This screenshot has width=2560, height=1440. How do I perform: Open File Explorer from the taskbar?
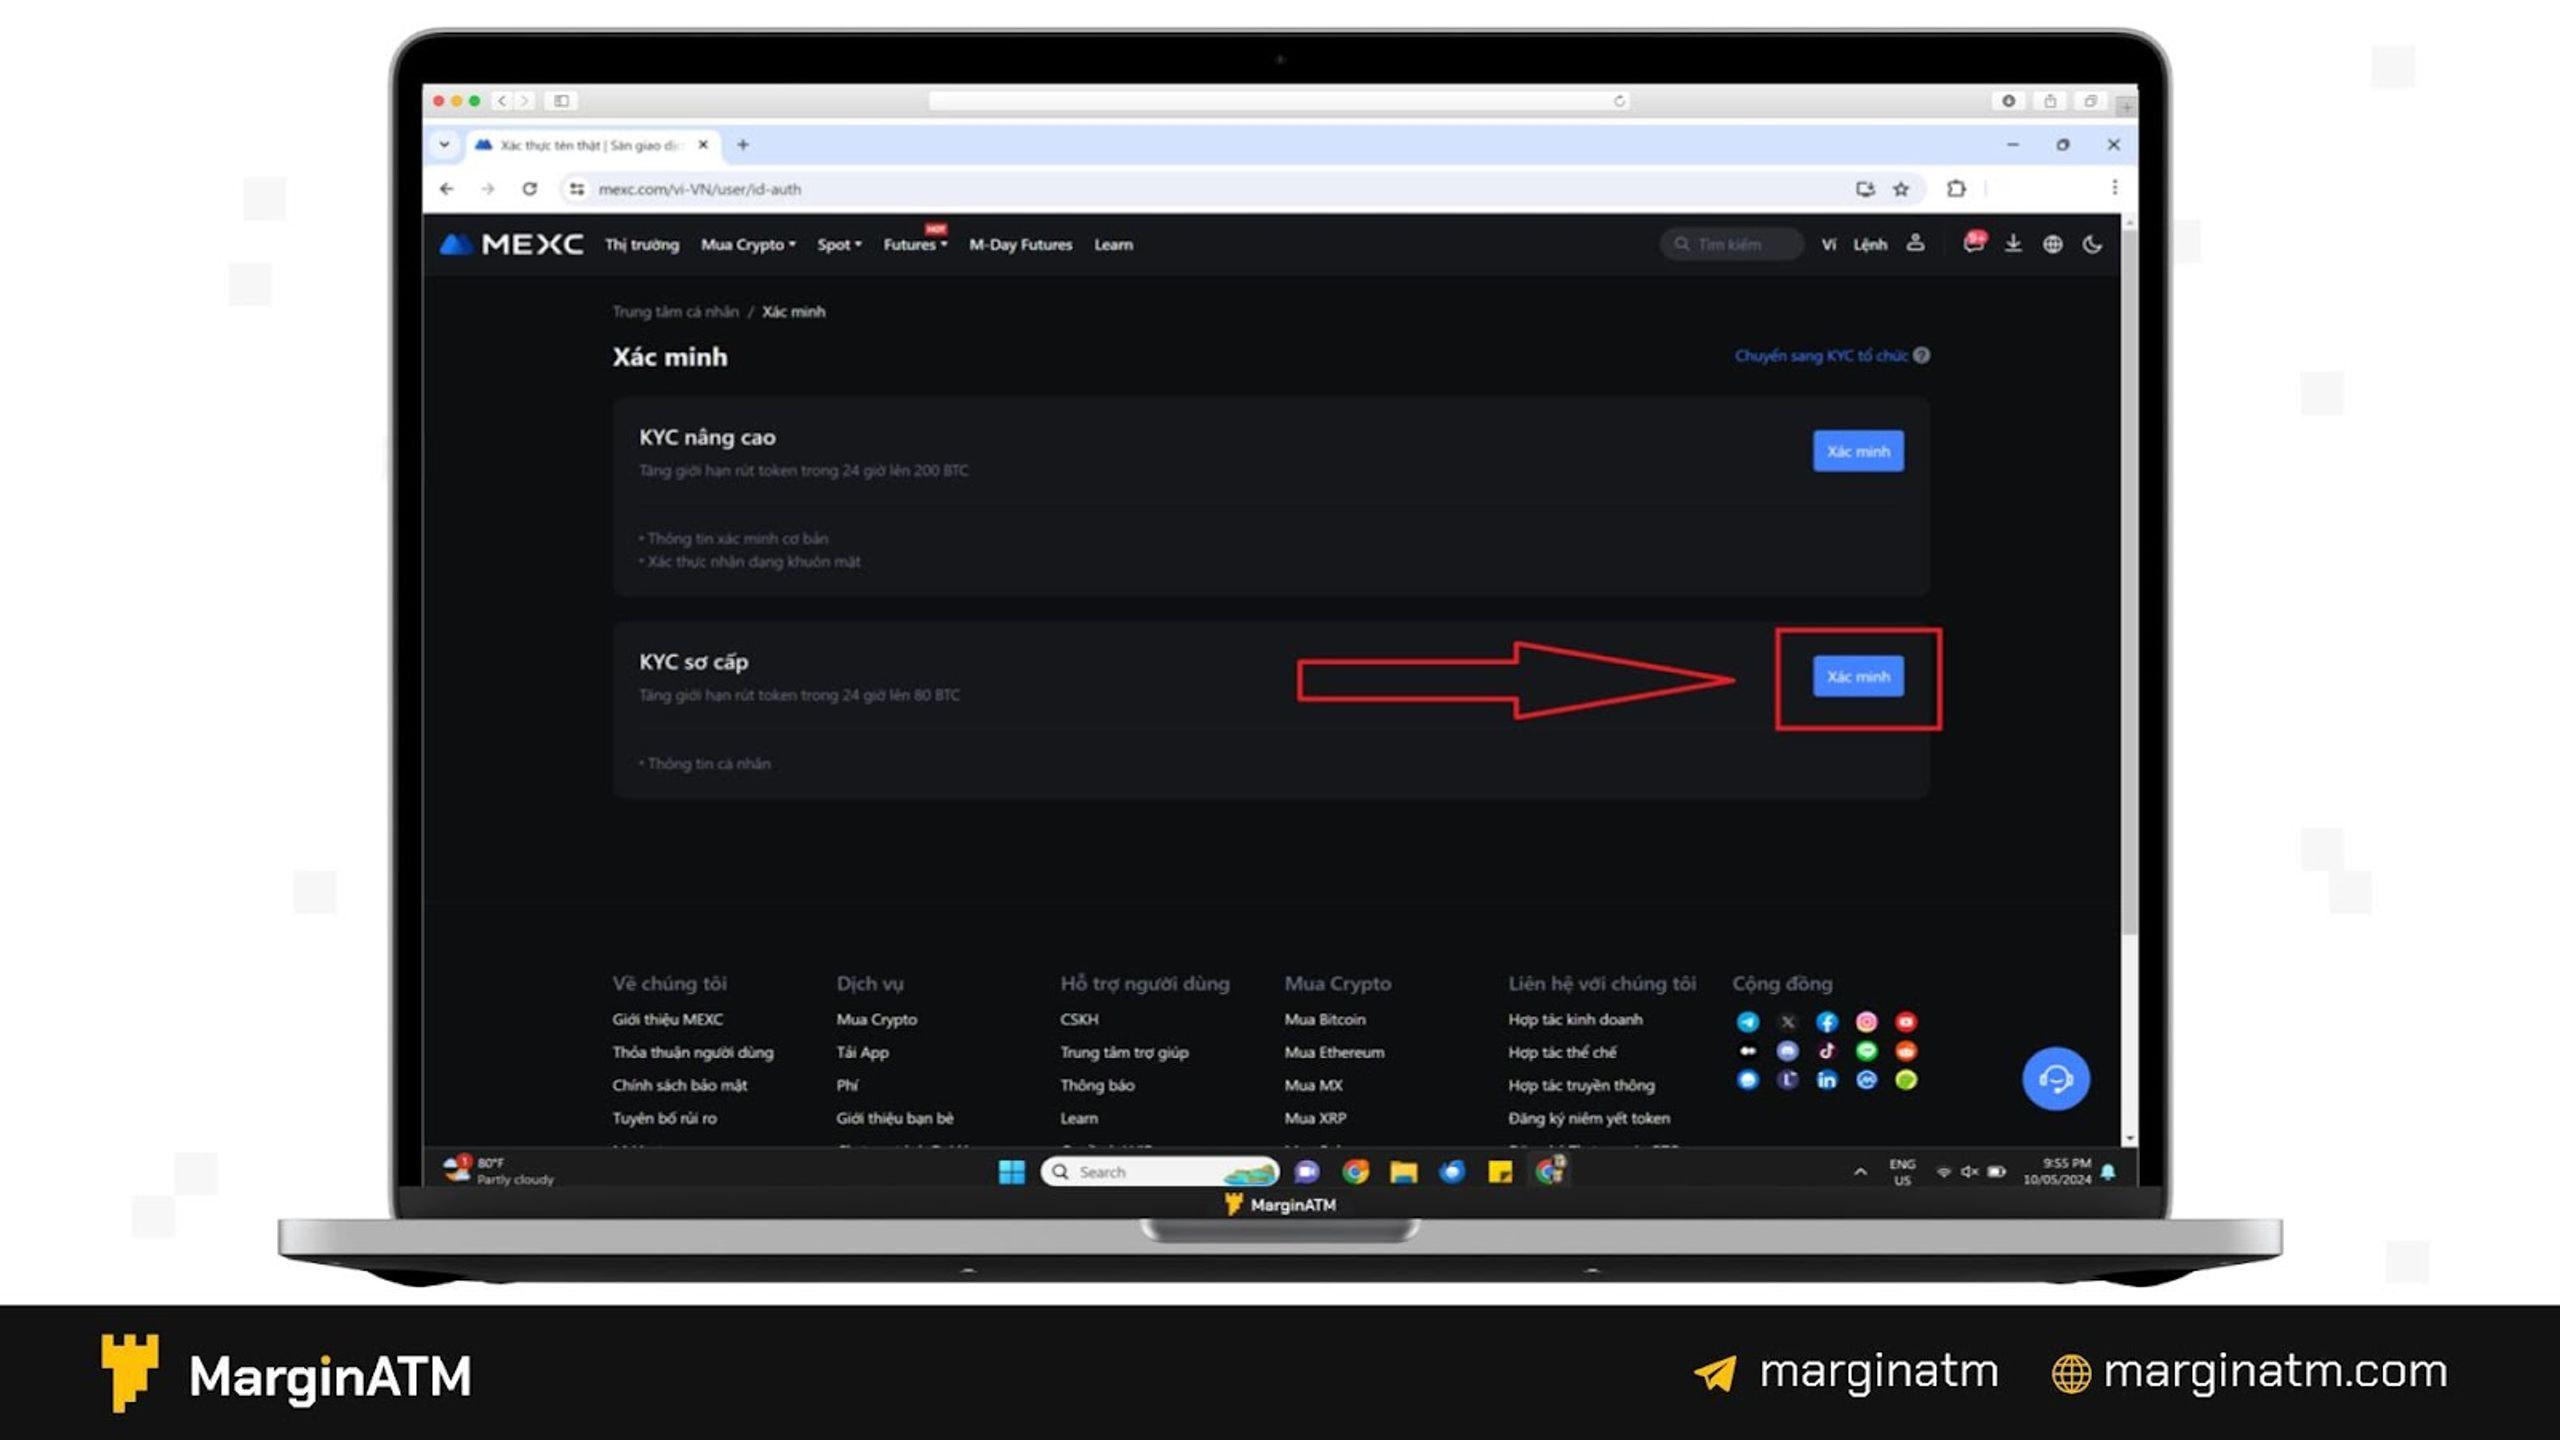(x=1403, y=1172)
